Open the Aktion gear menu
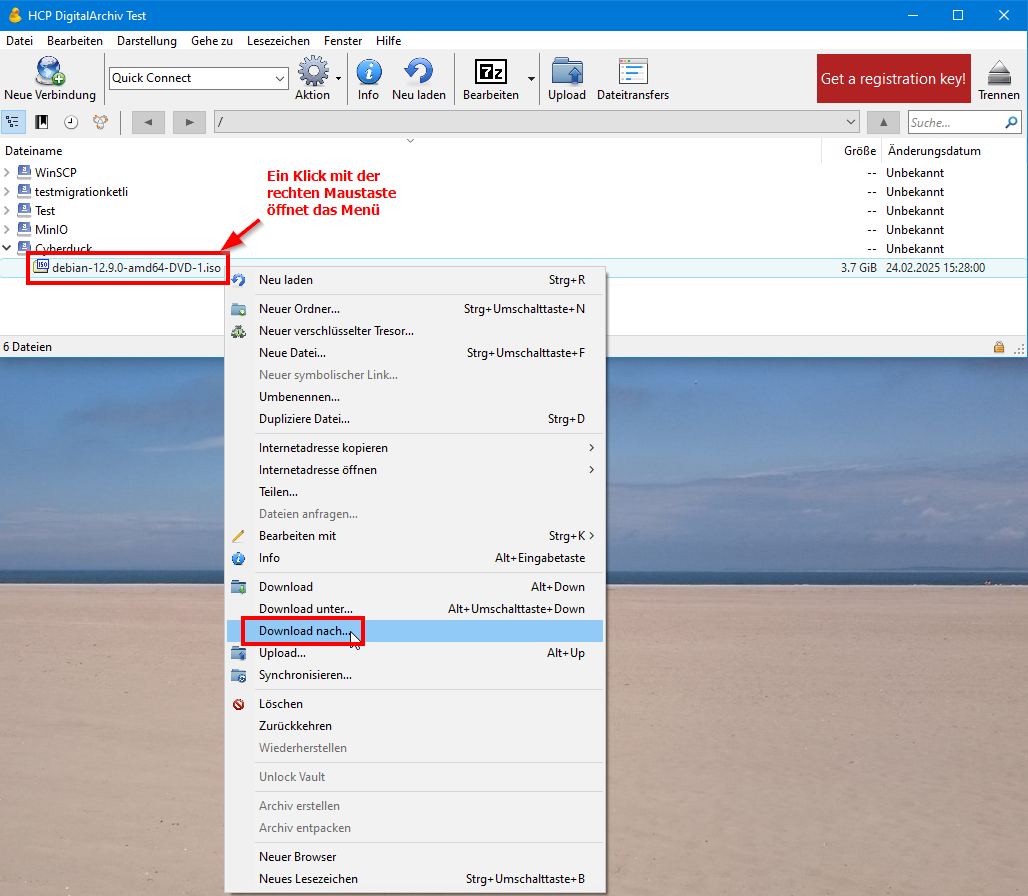The height and width of the screenshot is (896, 1028). coord(313,72)
